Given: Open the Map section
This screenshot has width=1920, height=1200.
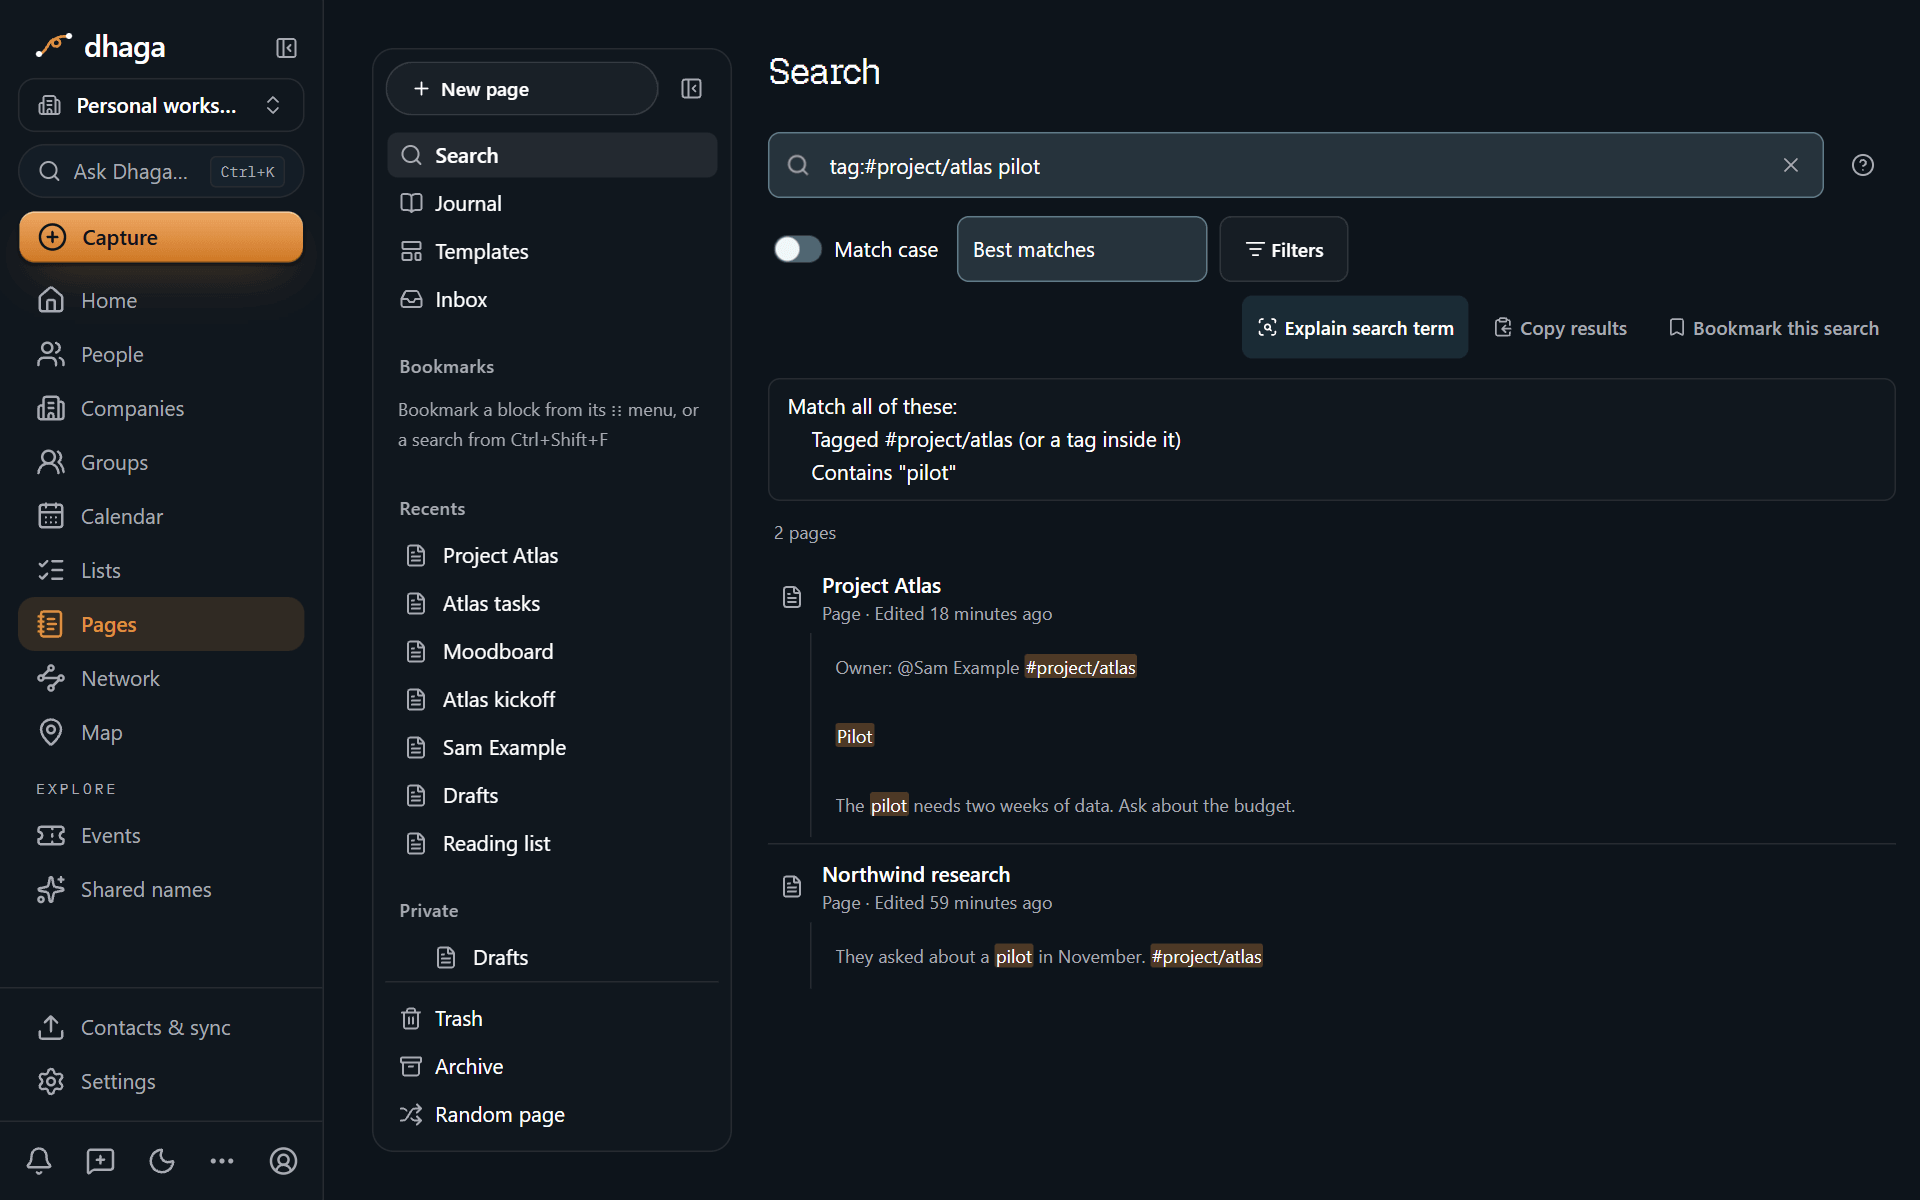Looking at the screenshot, I should click(161, 732).
